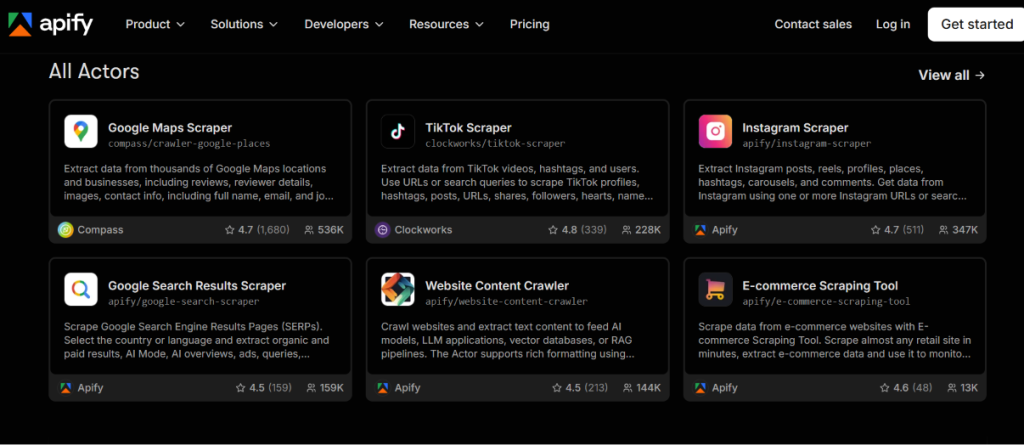Click the Log in link
This screenshot has height=445, width=1024.
click(893, 24)
